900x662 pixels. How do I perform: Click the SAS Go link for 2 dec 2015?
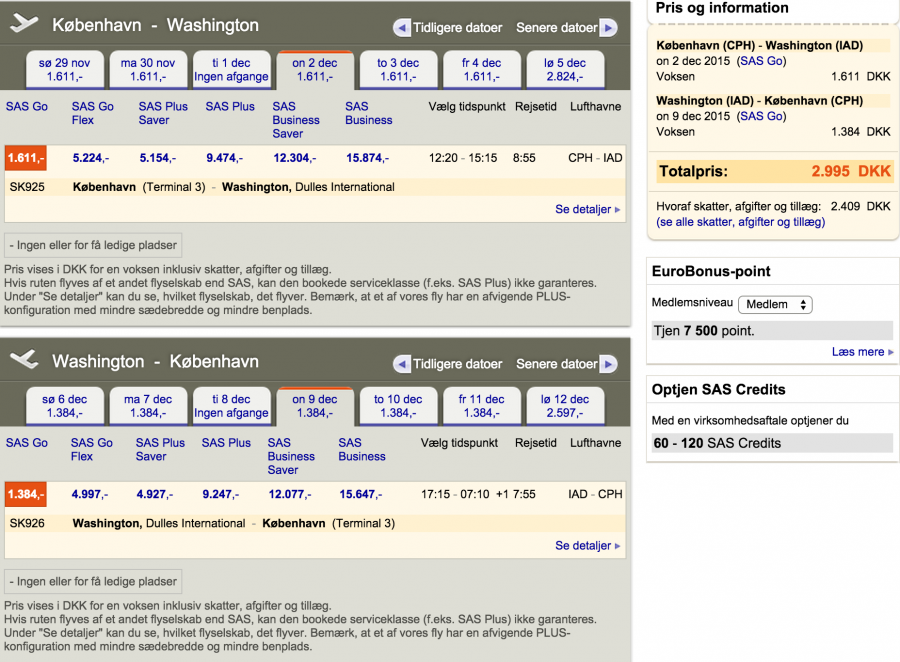pyautogui.click(x=761, y=61)
